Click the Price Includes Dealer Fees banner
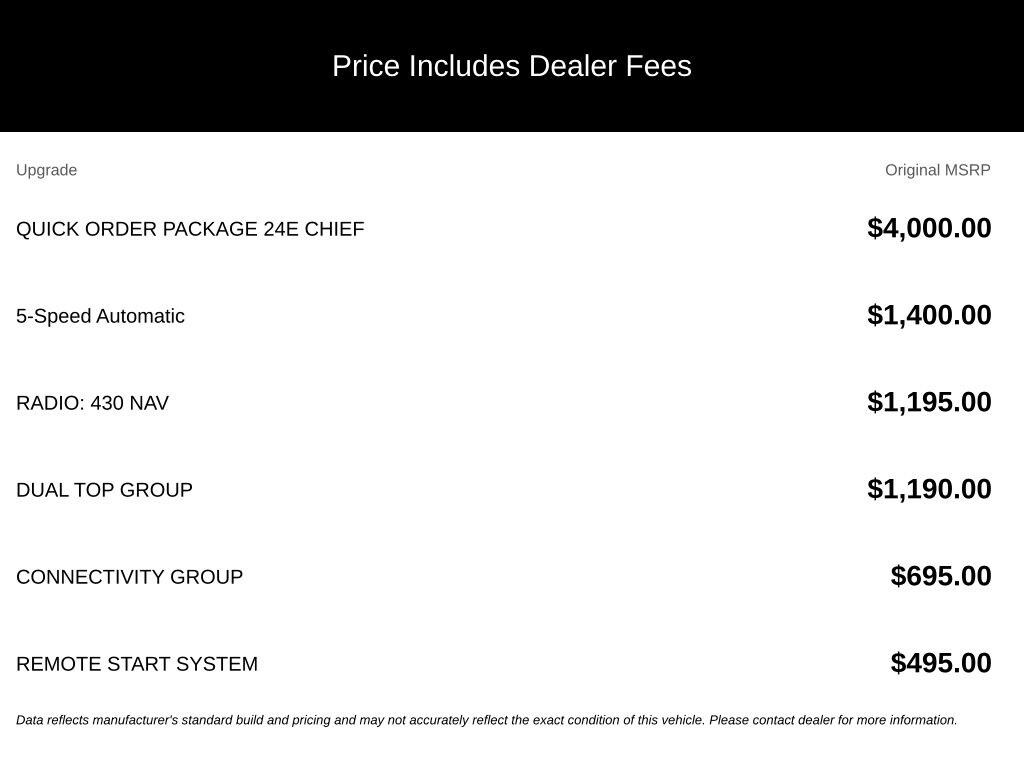Viewport: 1024px width, 768px height. pyautogui.click(x=512, y=66)
